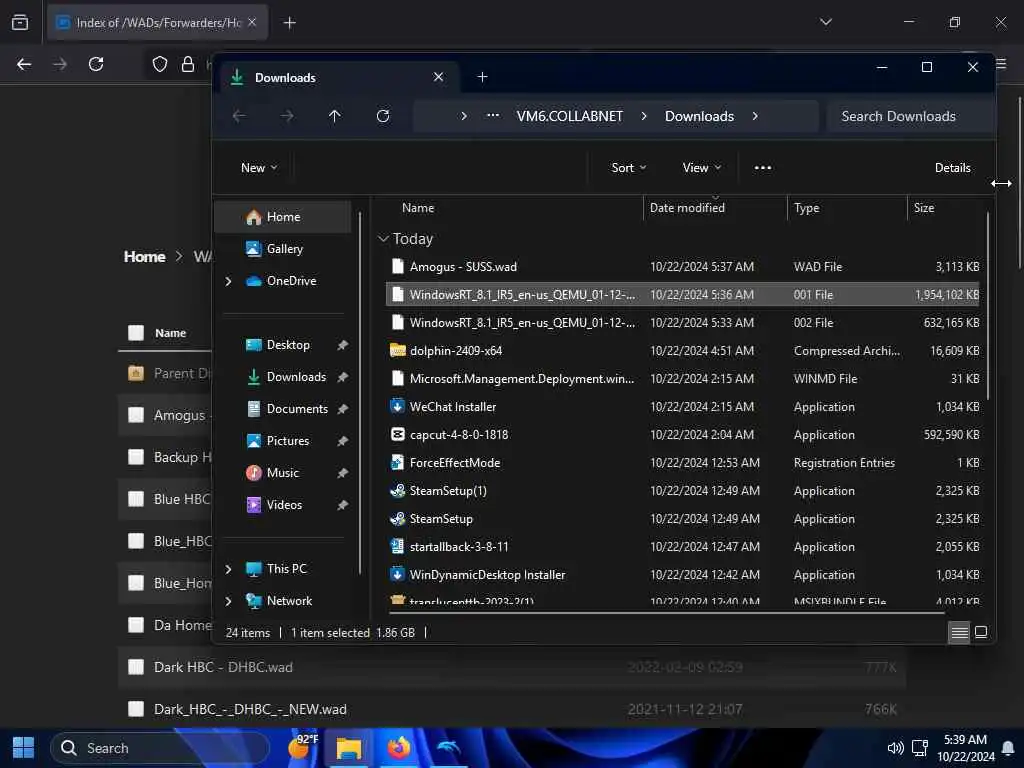List all Firefox tabs dropdown arrow
1024x768 pixels.
point(825,22)
